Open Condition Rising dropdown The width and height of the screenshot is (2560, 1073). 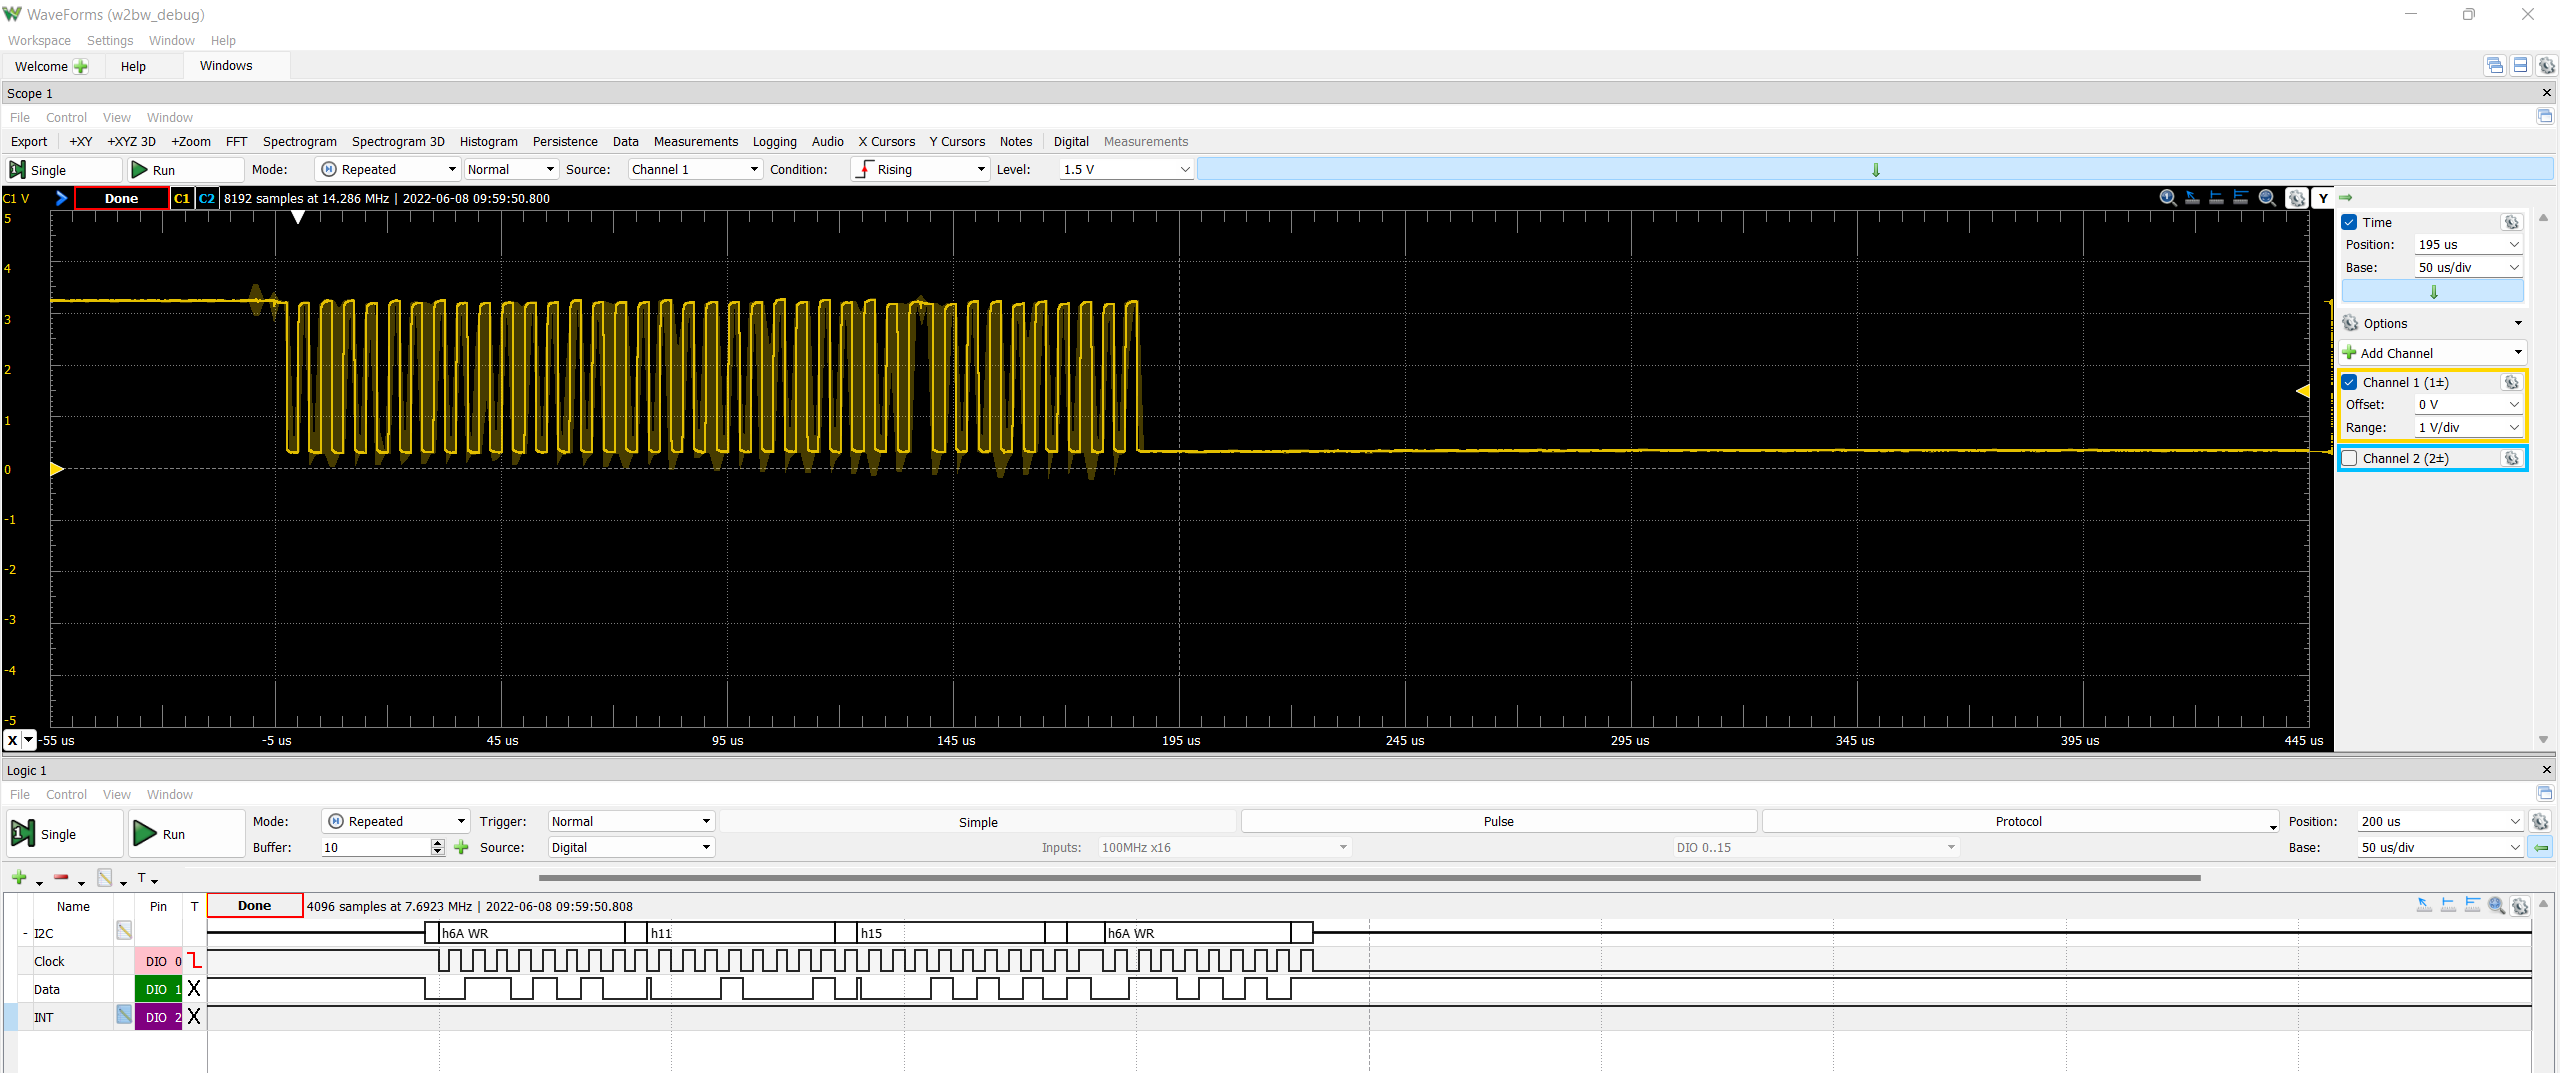(920, 169)
